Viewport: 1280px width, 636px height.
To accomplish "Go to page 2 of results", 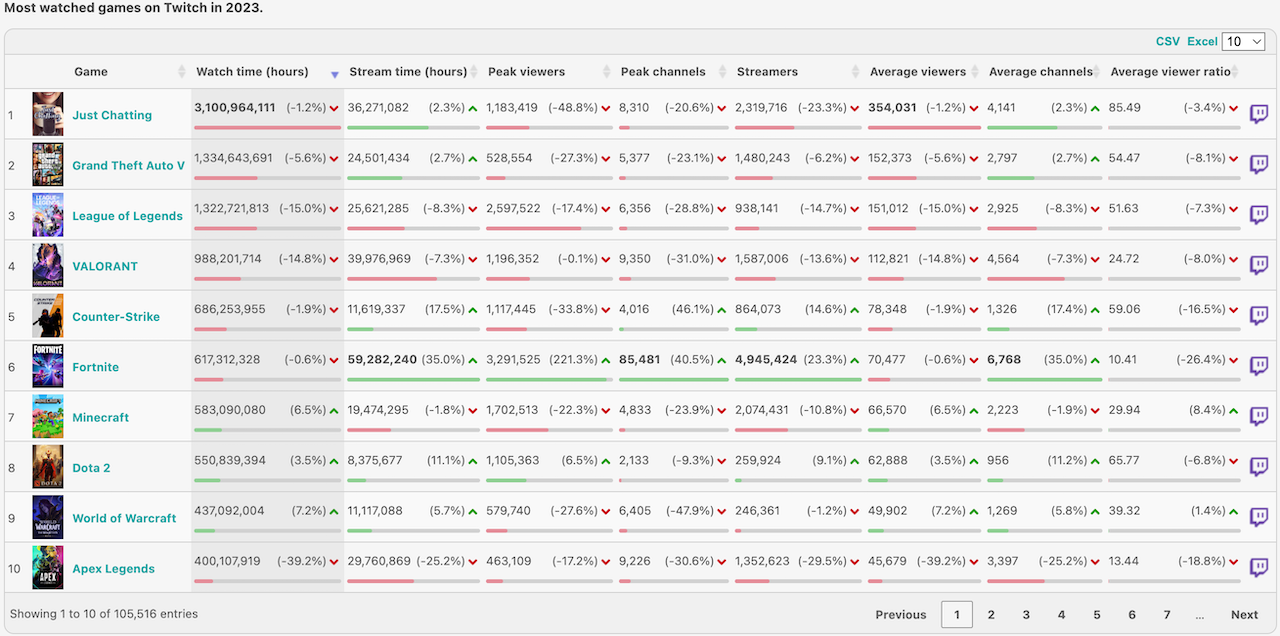I will [x=991, y=615].
